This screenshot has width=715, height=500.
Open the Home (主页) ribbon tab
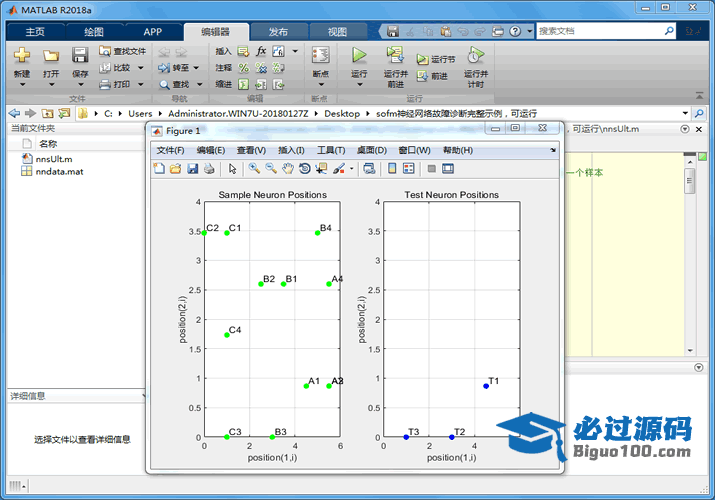[35, 31]
